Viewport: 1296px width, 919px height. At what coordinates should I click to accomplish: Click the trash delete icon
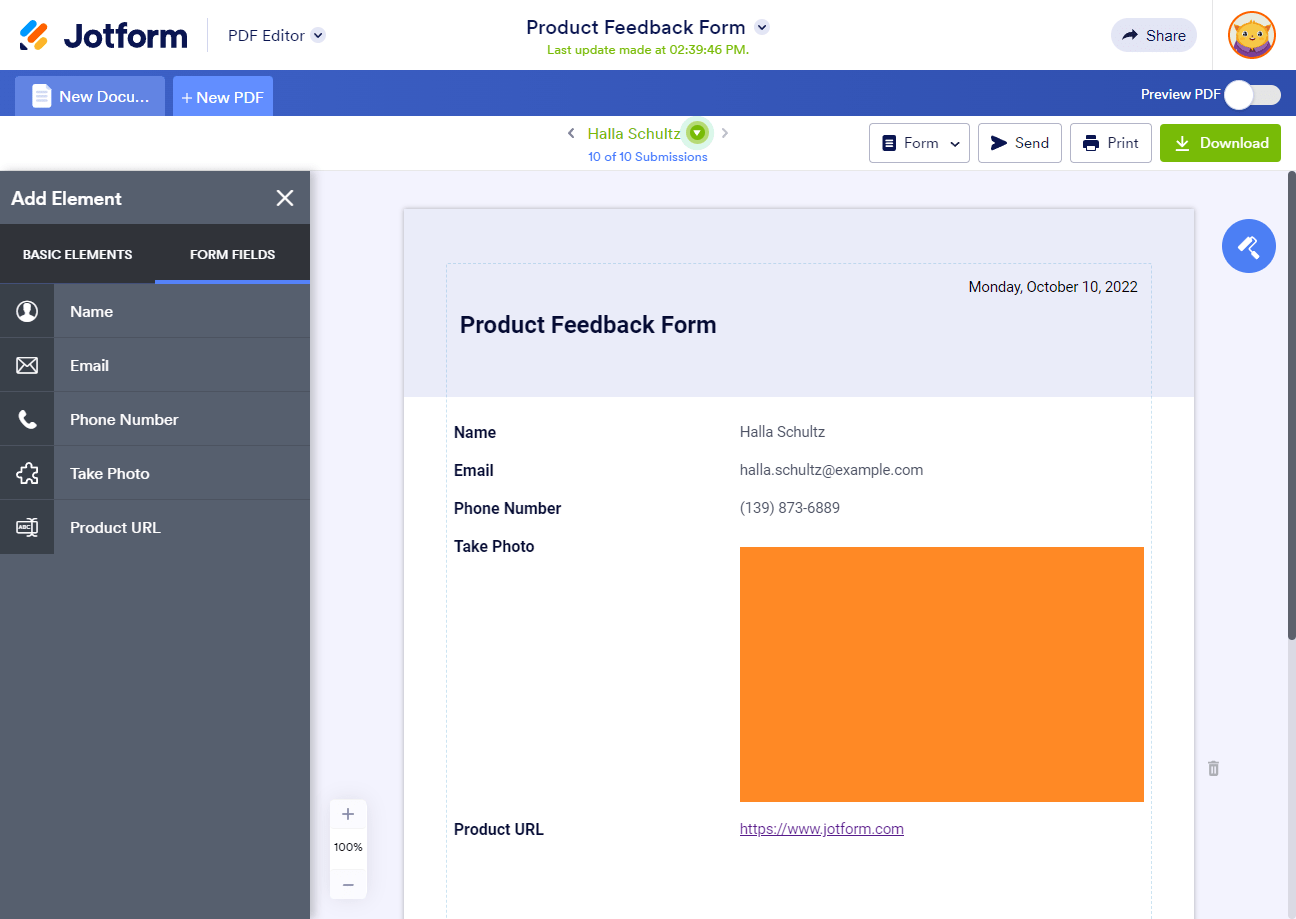1213,768
